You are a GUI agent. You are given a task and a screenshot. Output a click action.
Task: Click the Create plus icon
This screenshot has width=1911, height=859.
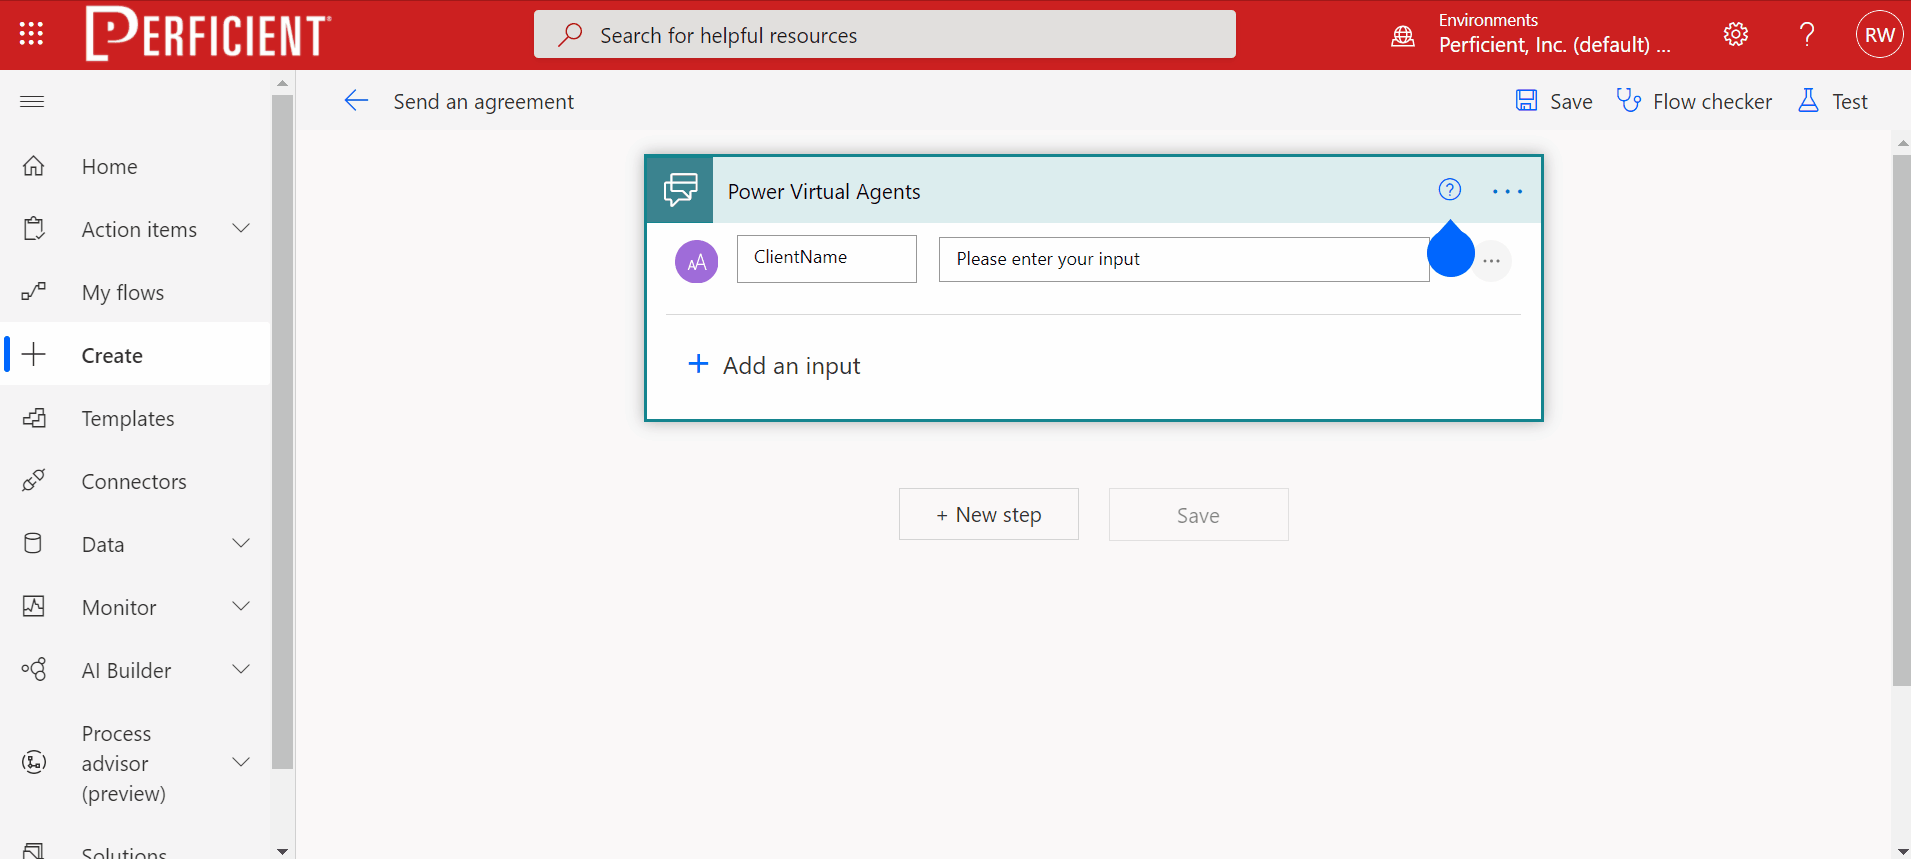click(x=33, y=354)
